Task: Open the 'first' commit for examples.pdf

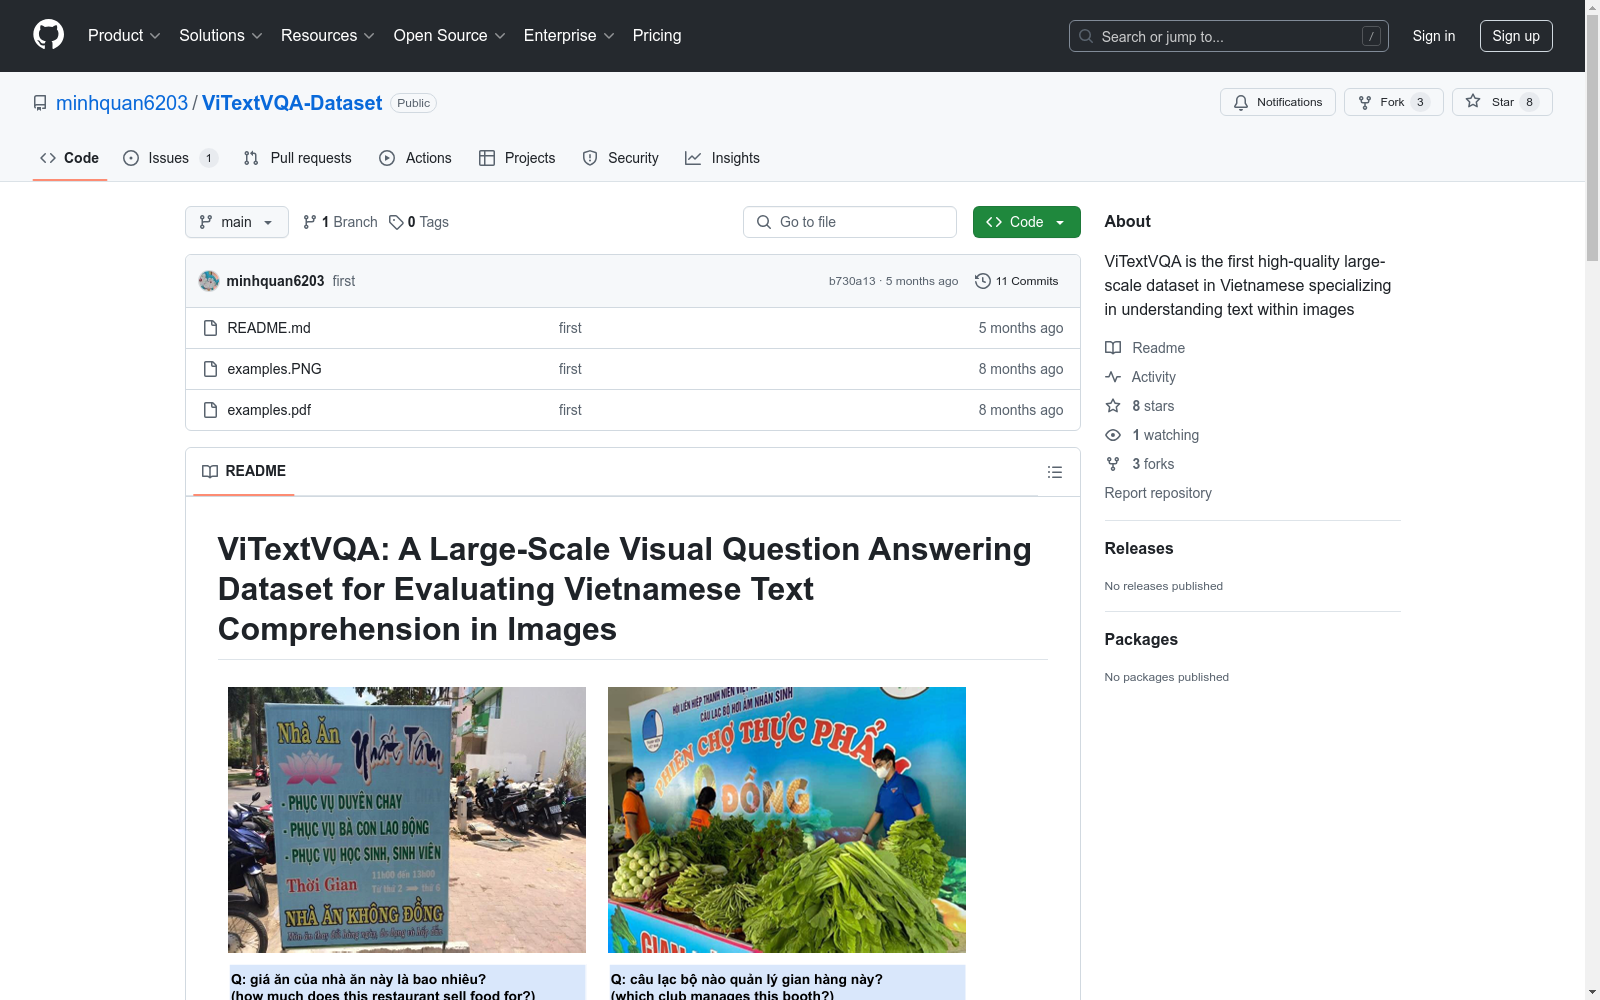Action: pos(570,410)
